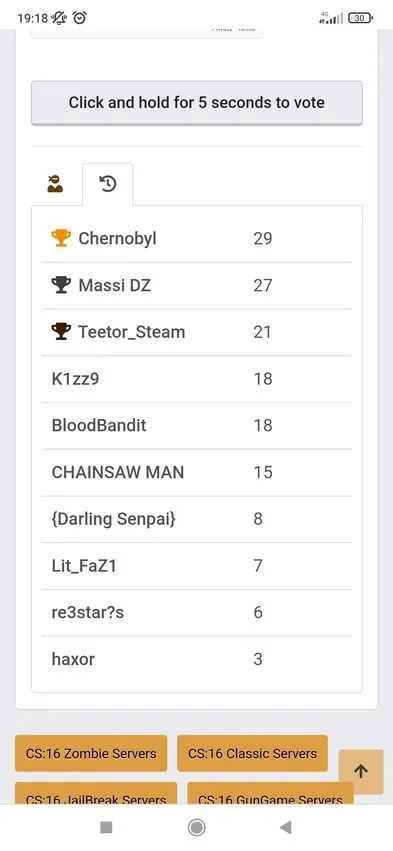Tap the Android recent apps square
The image size is (393, 851).
[x=106, y=827]
